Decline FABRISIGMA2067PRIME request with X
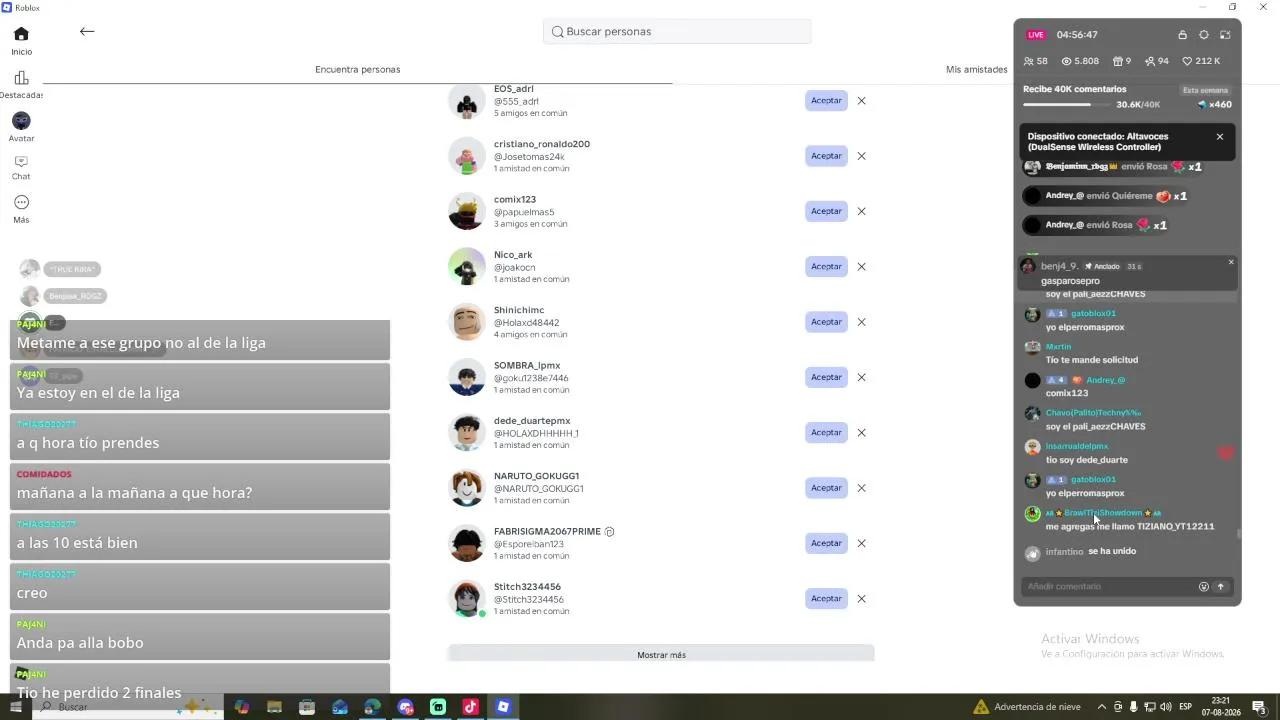Viewport: 1280px width, 720px height. coord(861,543)
